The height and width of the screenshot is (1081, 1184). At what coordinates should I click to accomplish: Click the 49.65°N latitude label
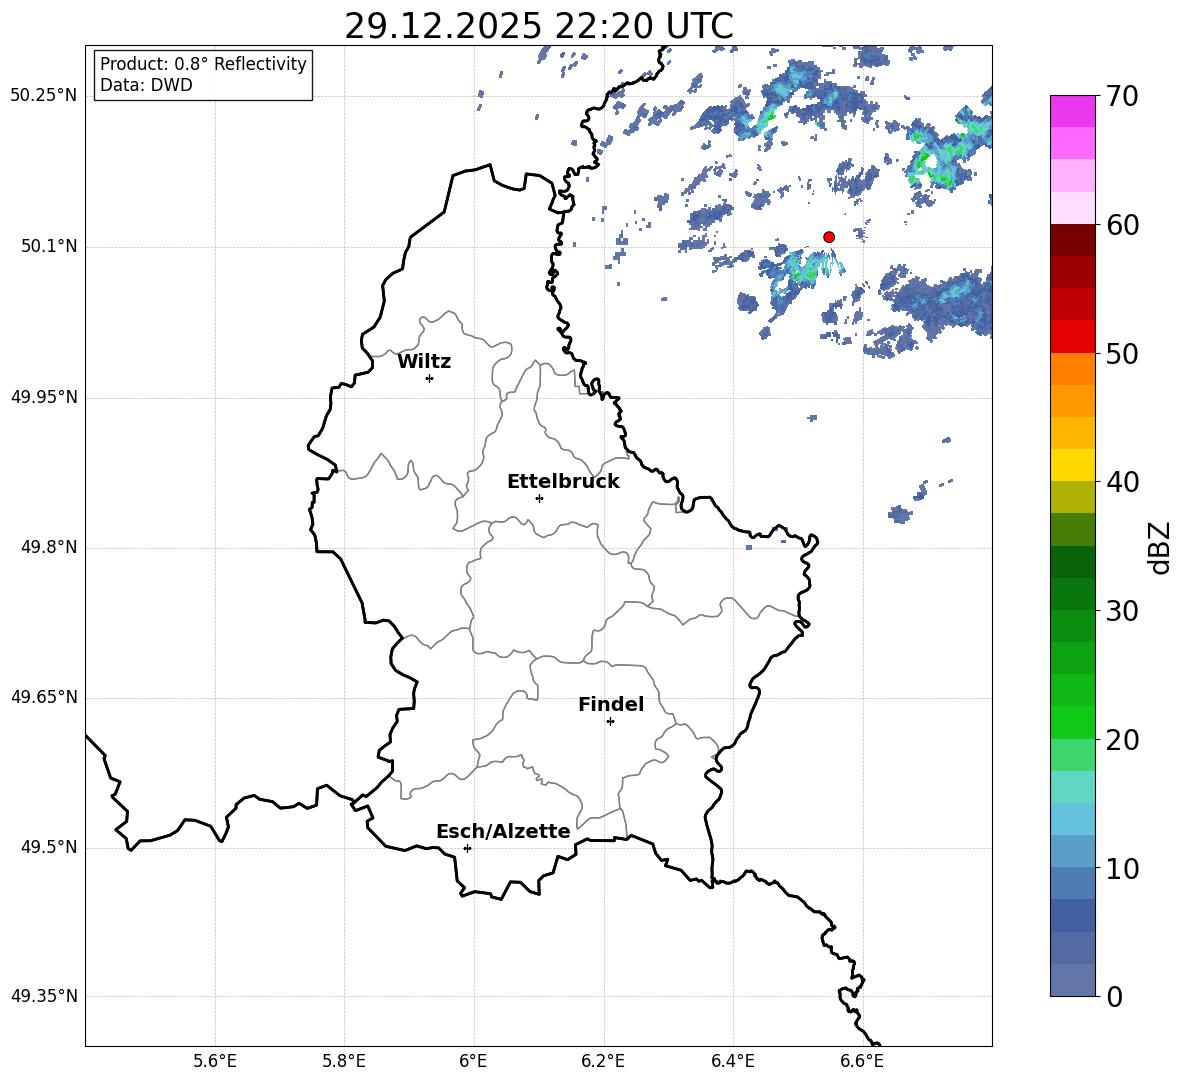[x=44, y=697]
